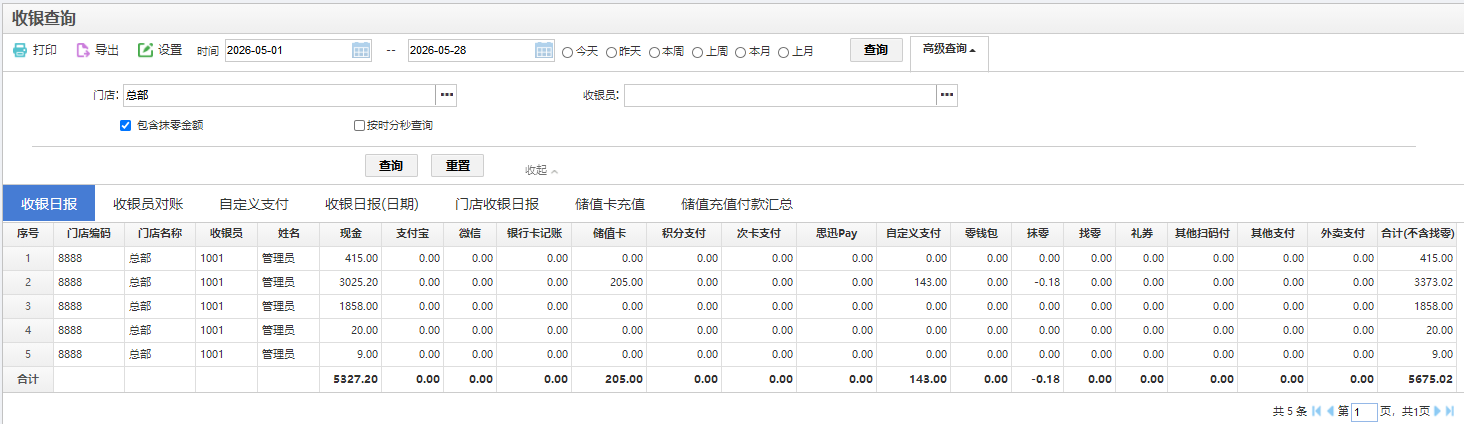
Task: Open calendar picker for end date 2026-05-28
Action: (544, 51)
